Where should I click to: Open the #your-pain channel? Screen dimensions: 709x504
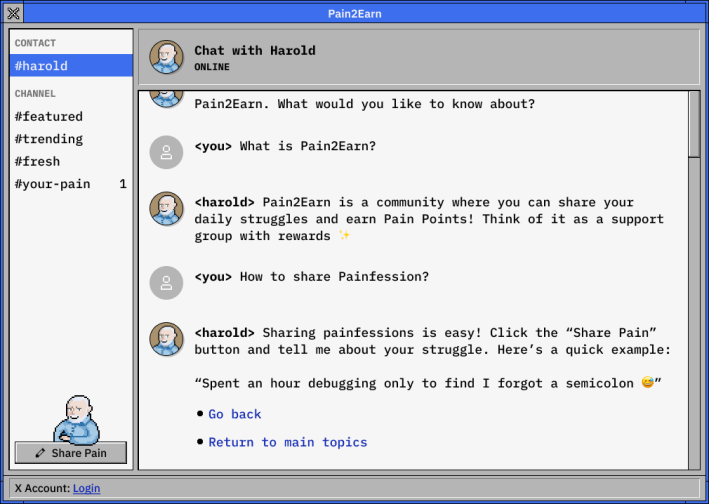coord(52,184)
